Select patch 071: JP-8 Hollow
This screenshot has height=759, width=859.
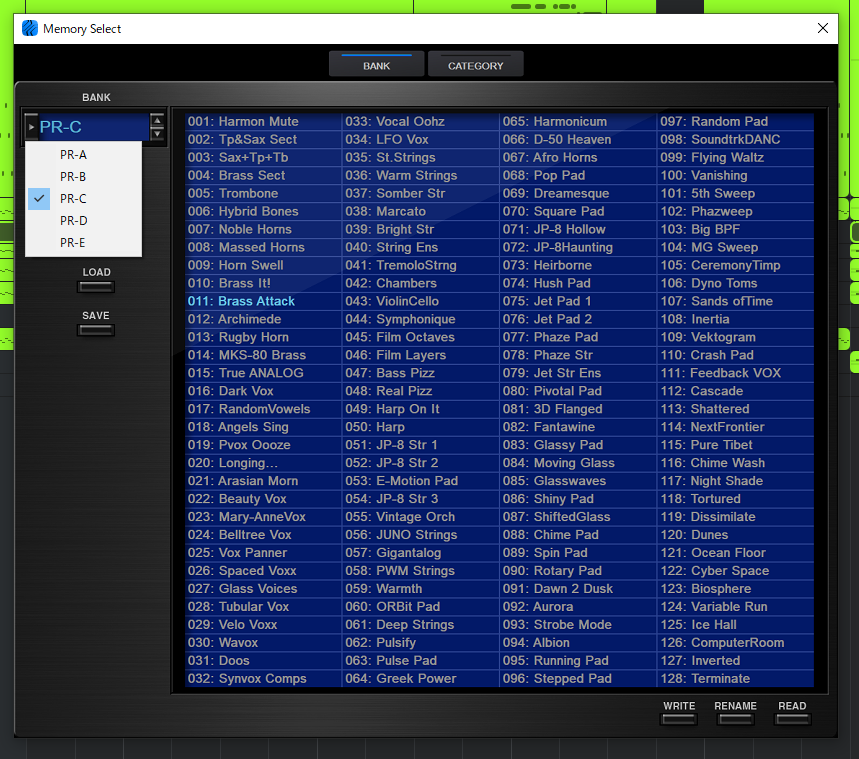point(578,230)
